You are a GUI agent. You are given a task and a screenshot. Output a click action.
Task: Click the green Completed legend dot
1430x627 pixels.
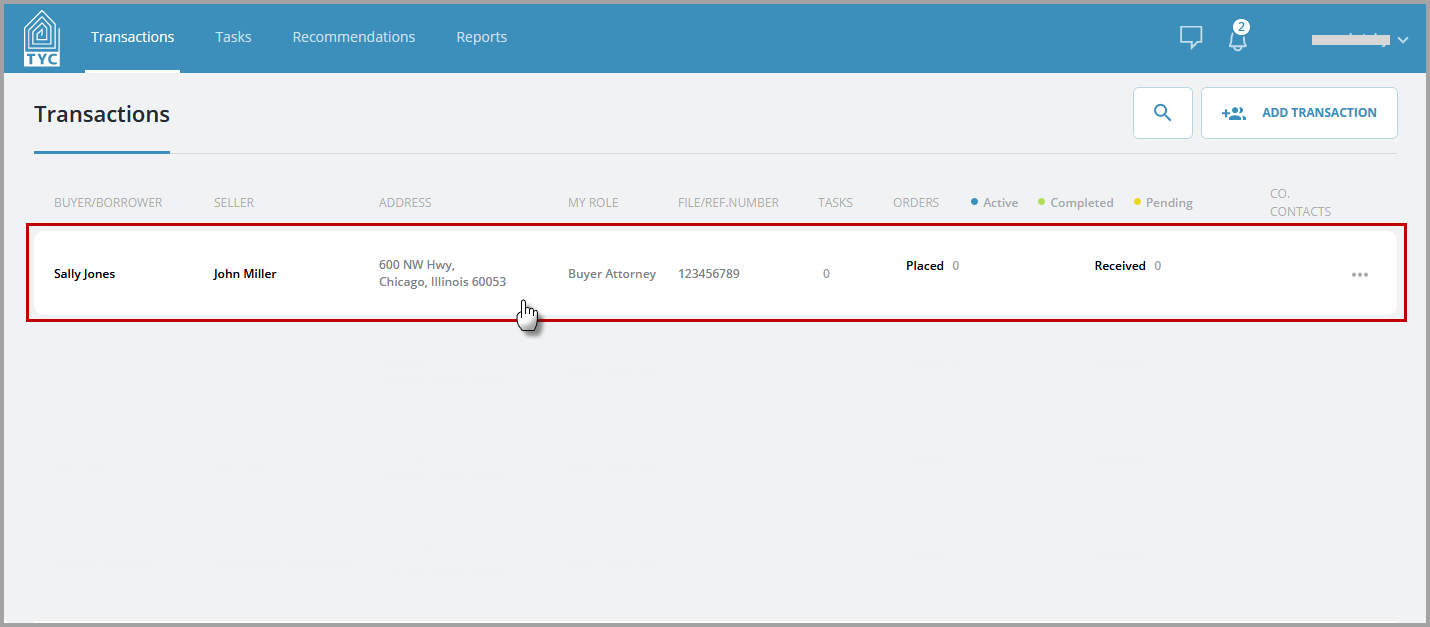[x=1041, y=202]
